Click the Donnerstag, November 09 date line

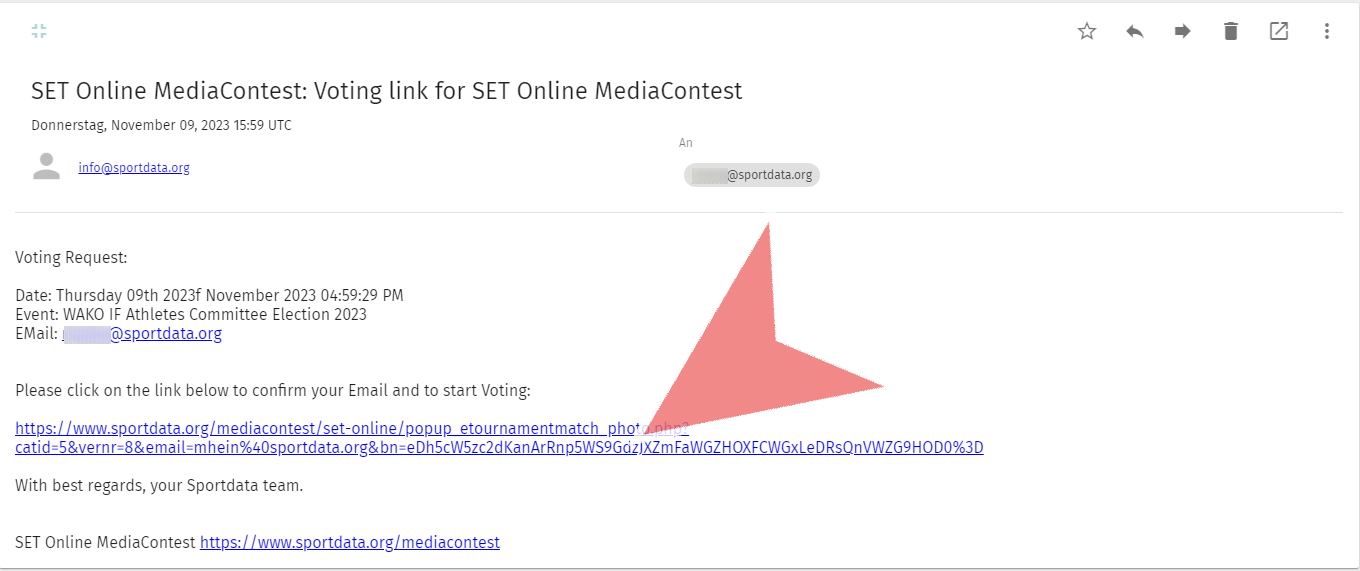(161, 126)
